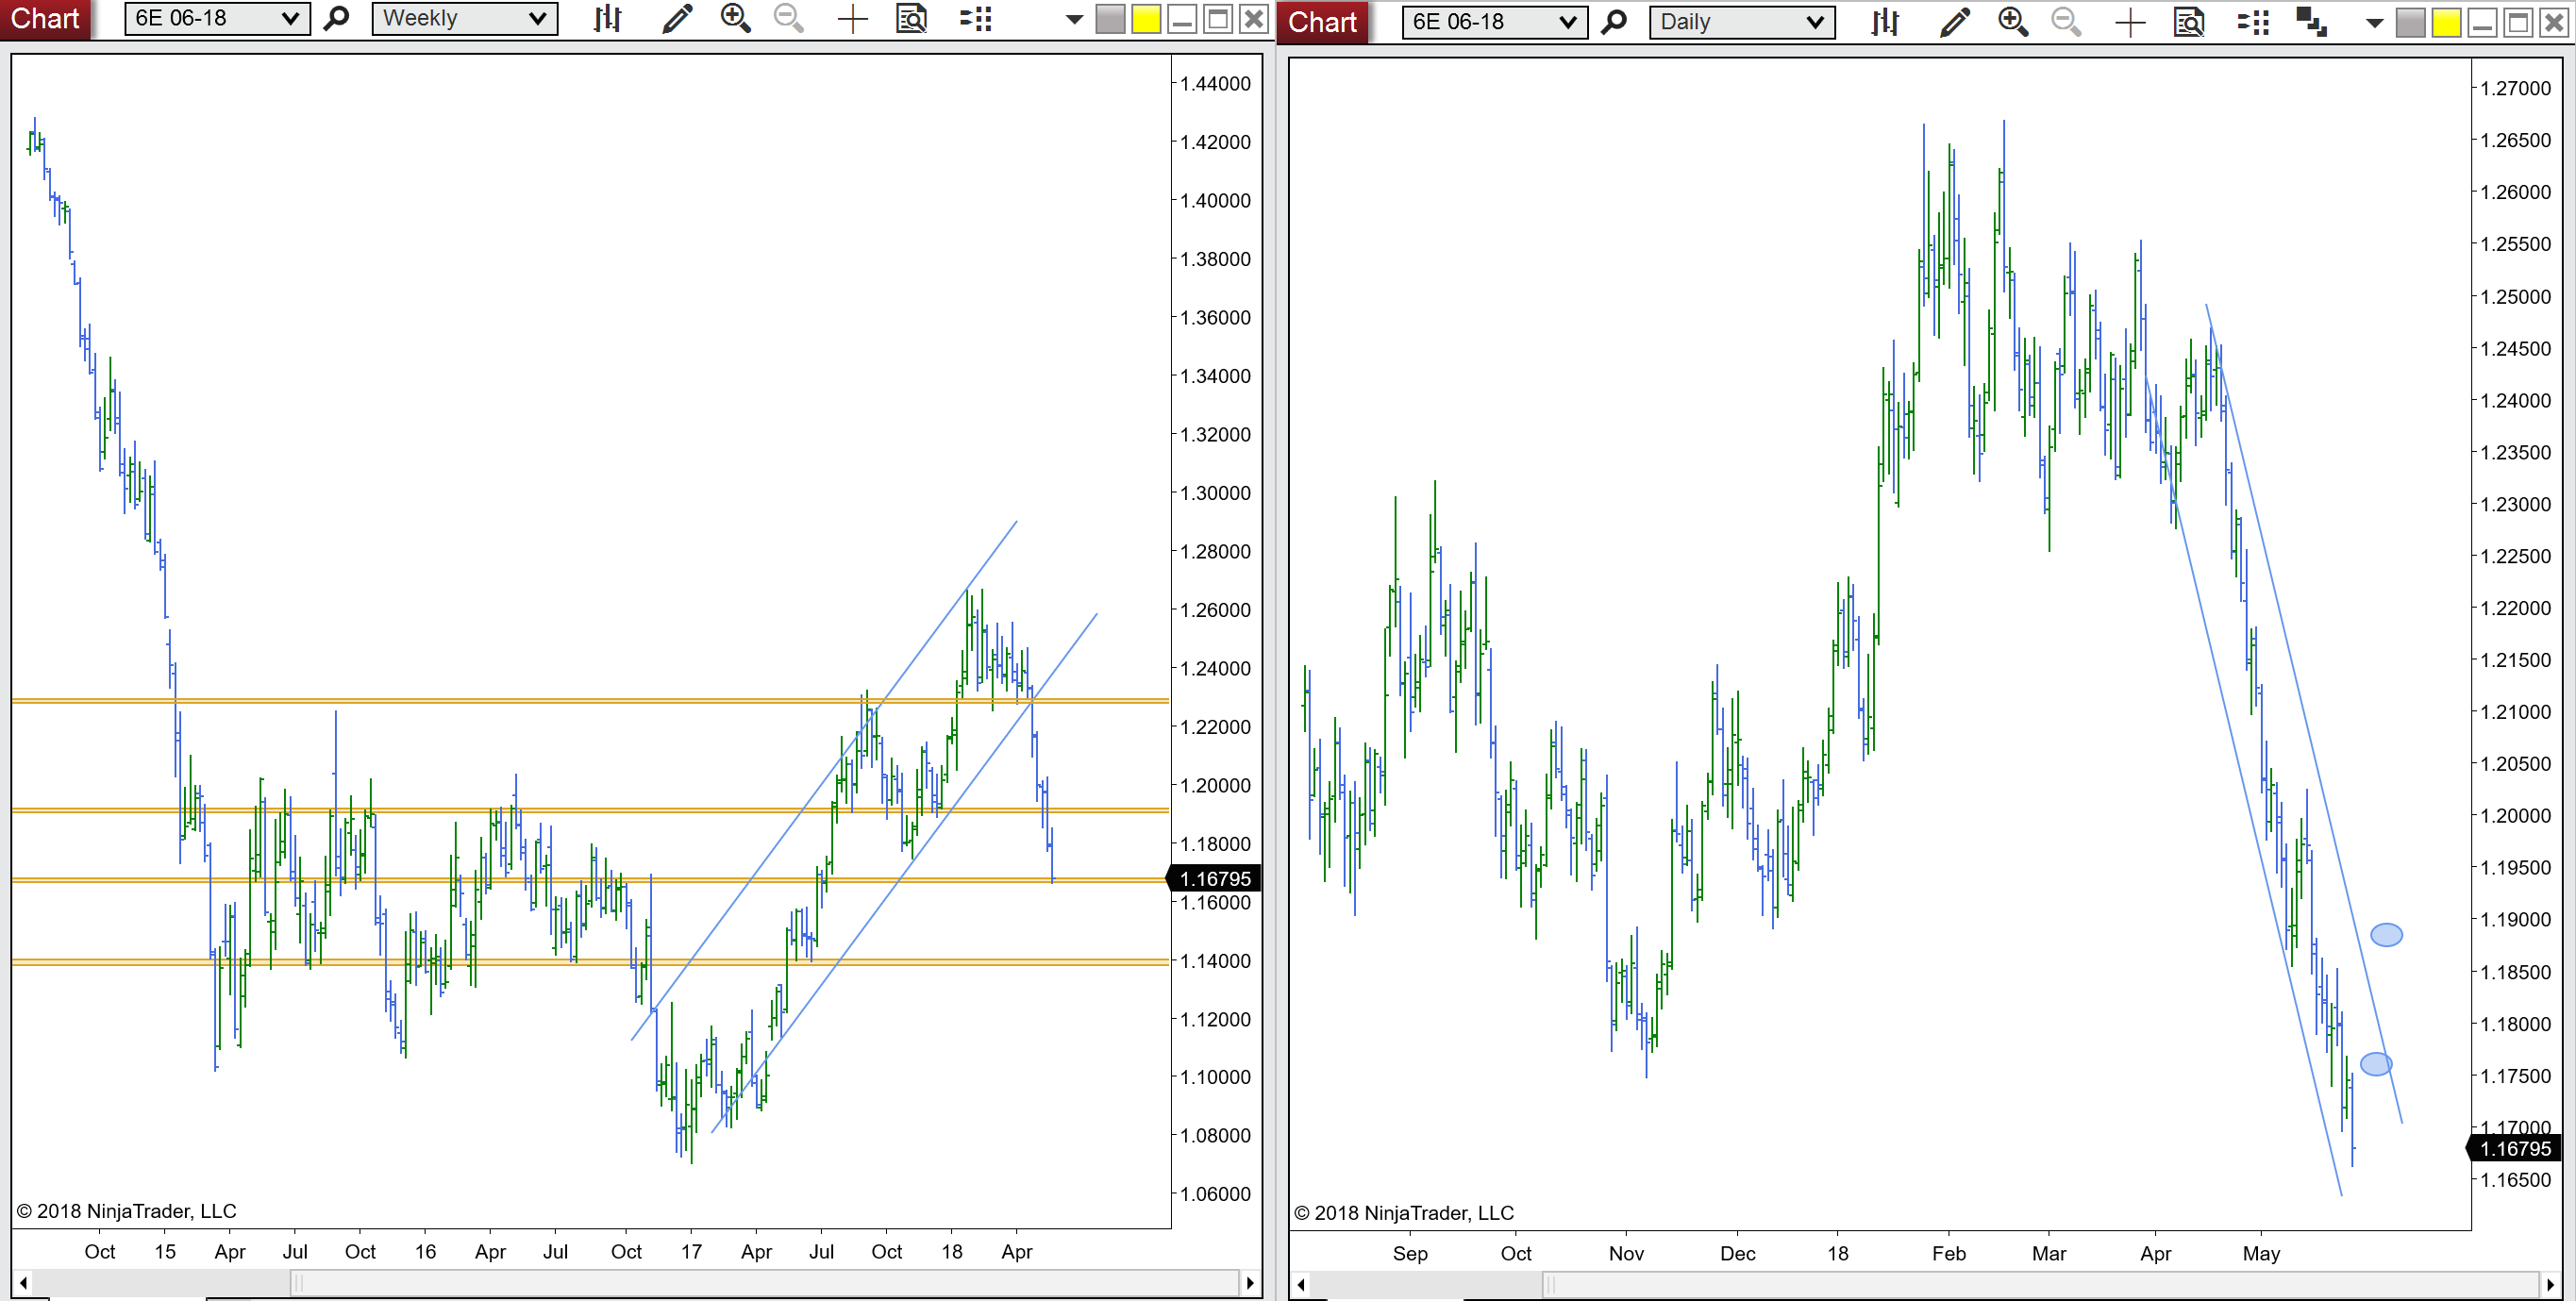The width and height of the screenshot is (2576, 1301).
Task: Open toolbar overflow arrow in Weekly chart
Action: (1074, 19)
